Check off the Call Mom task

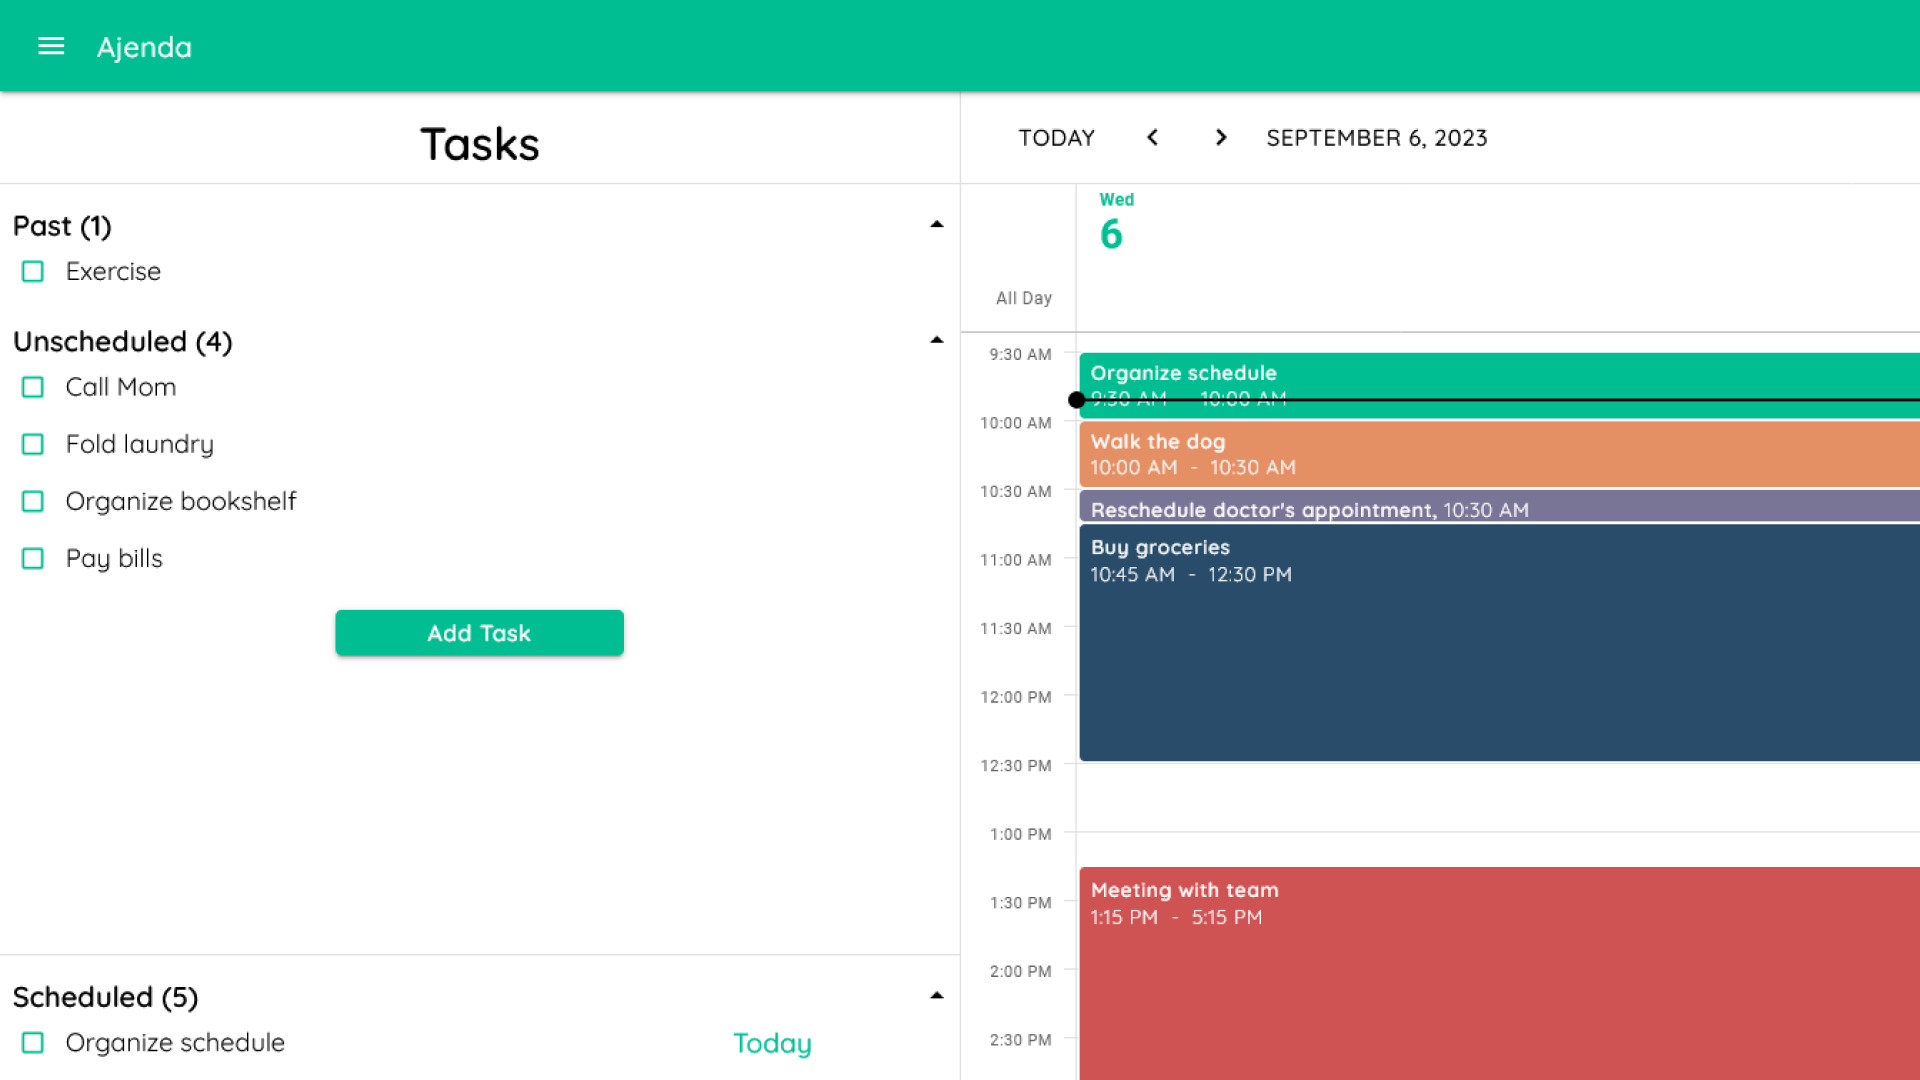tap(33, 387)
